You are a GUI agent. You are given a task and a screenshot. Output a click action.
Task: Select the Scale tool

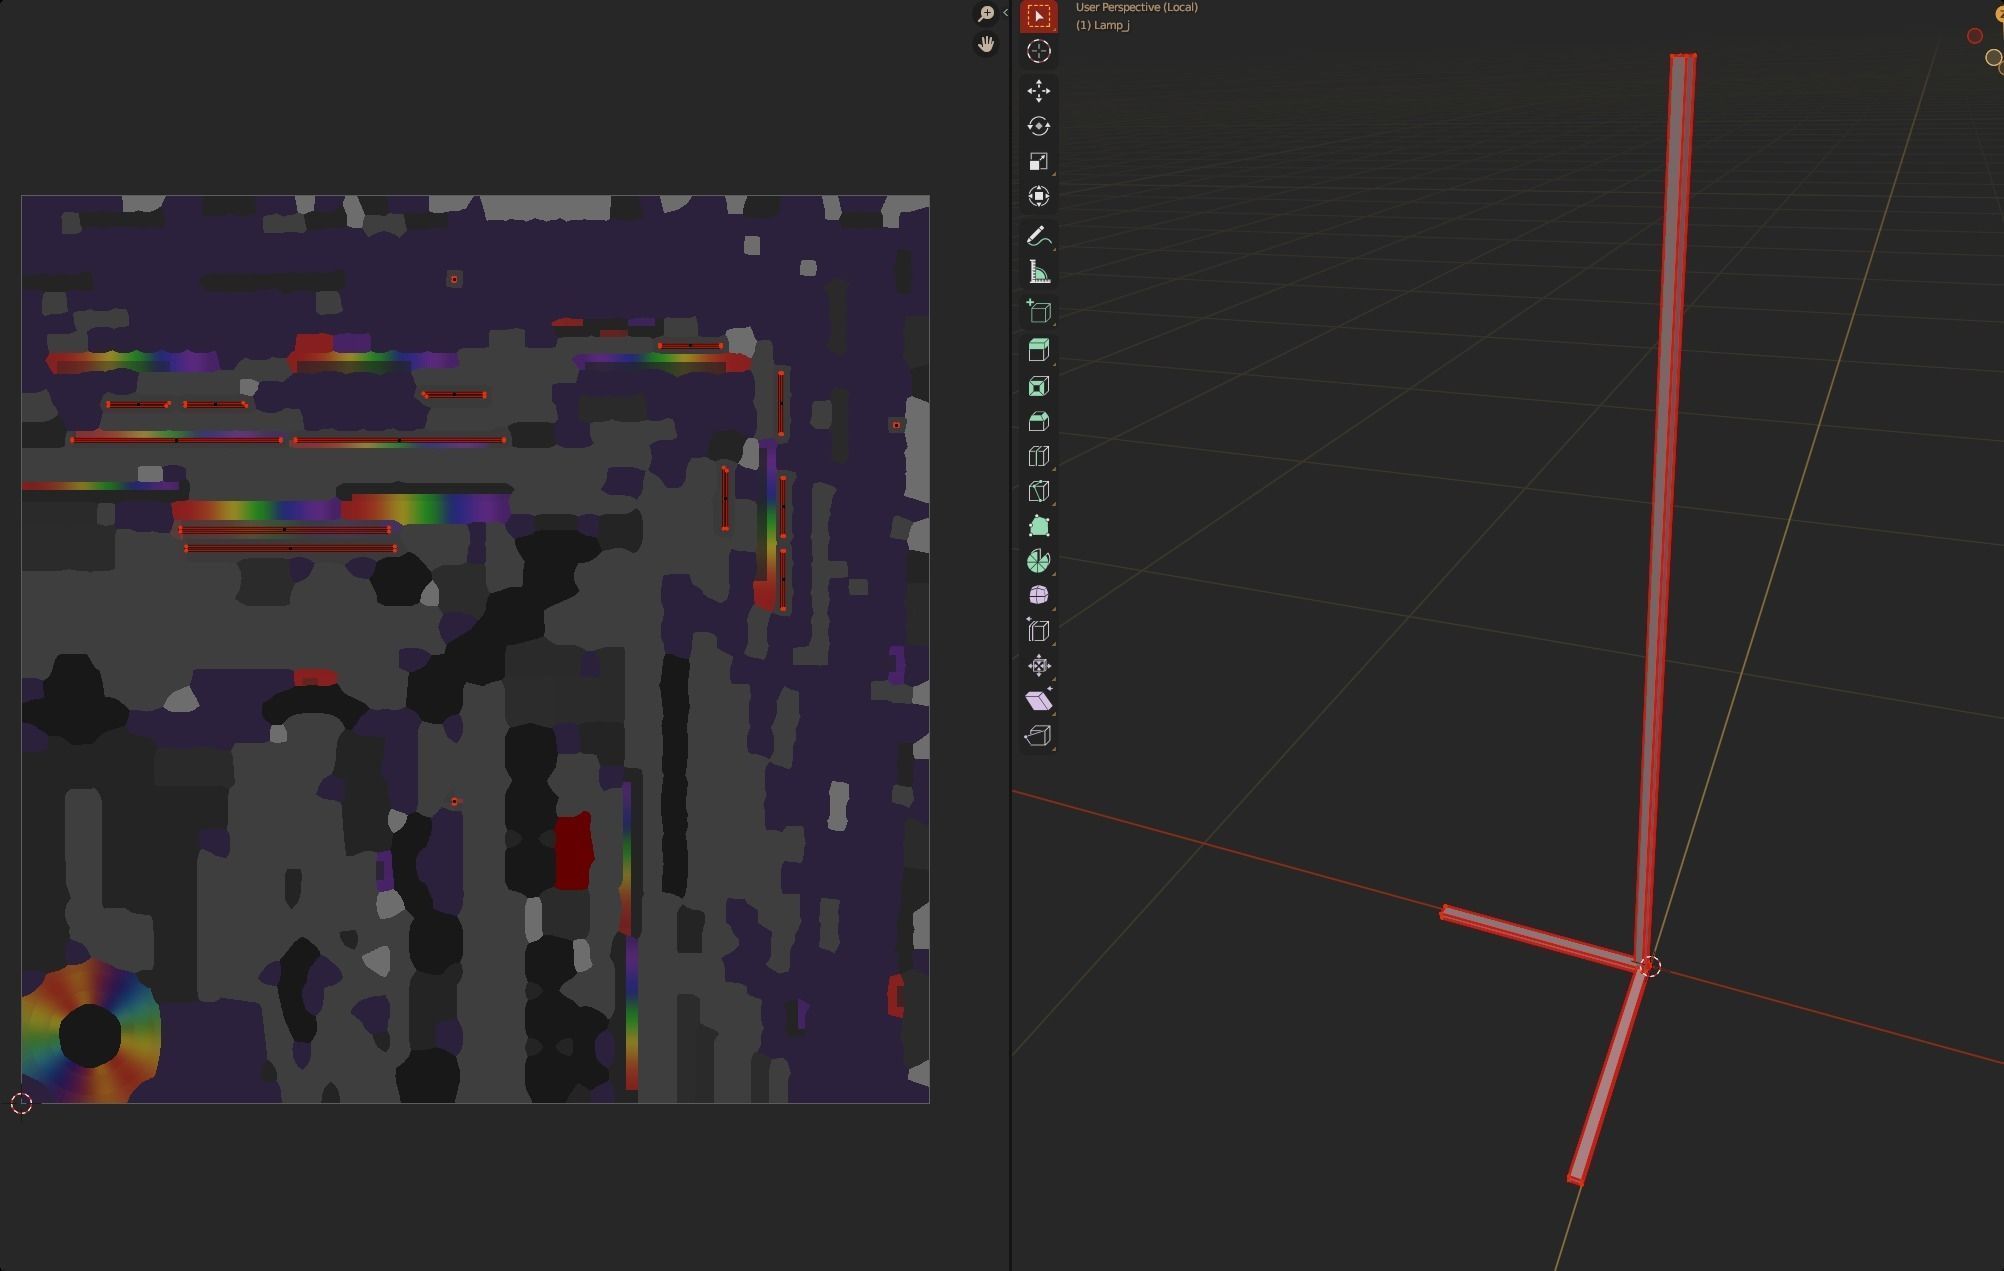(1038, 161)
